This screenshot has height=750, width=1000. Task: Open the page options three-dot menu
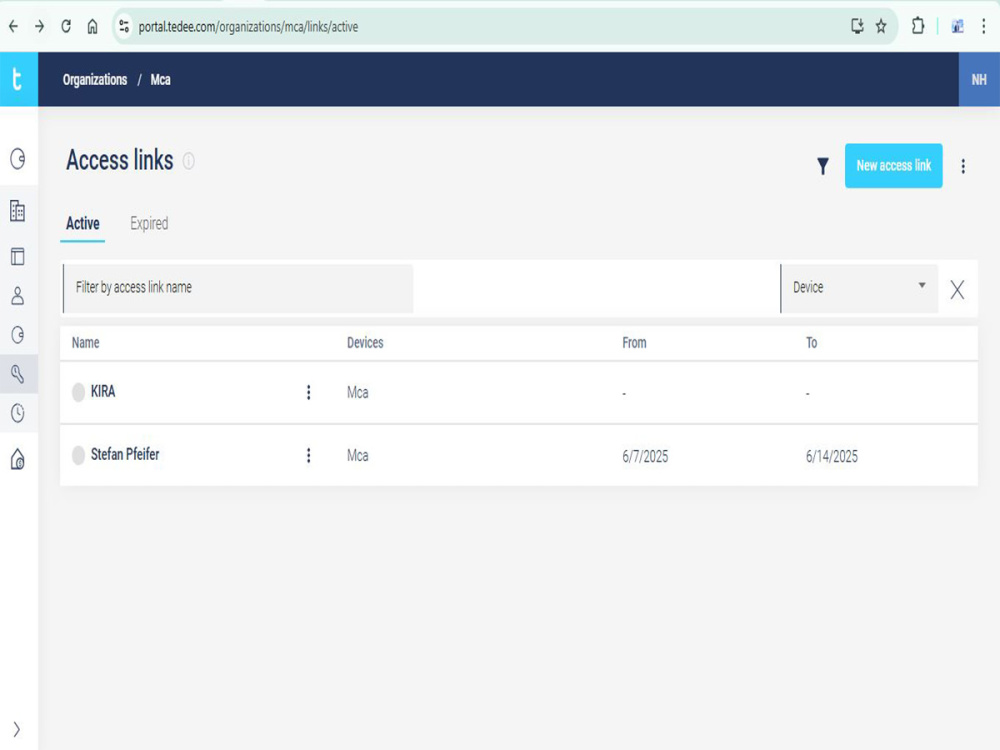pyautogui.click(x=963, y=166)
